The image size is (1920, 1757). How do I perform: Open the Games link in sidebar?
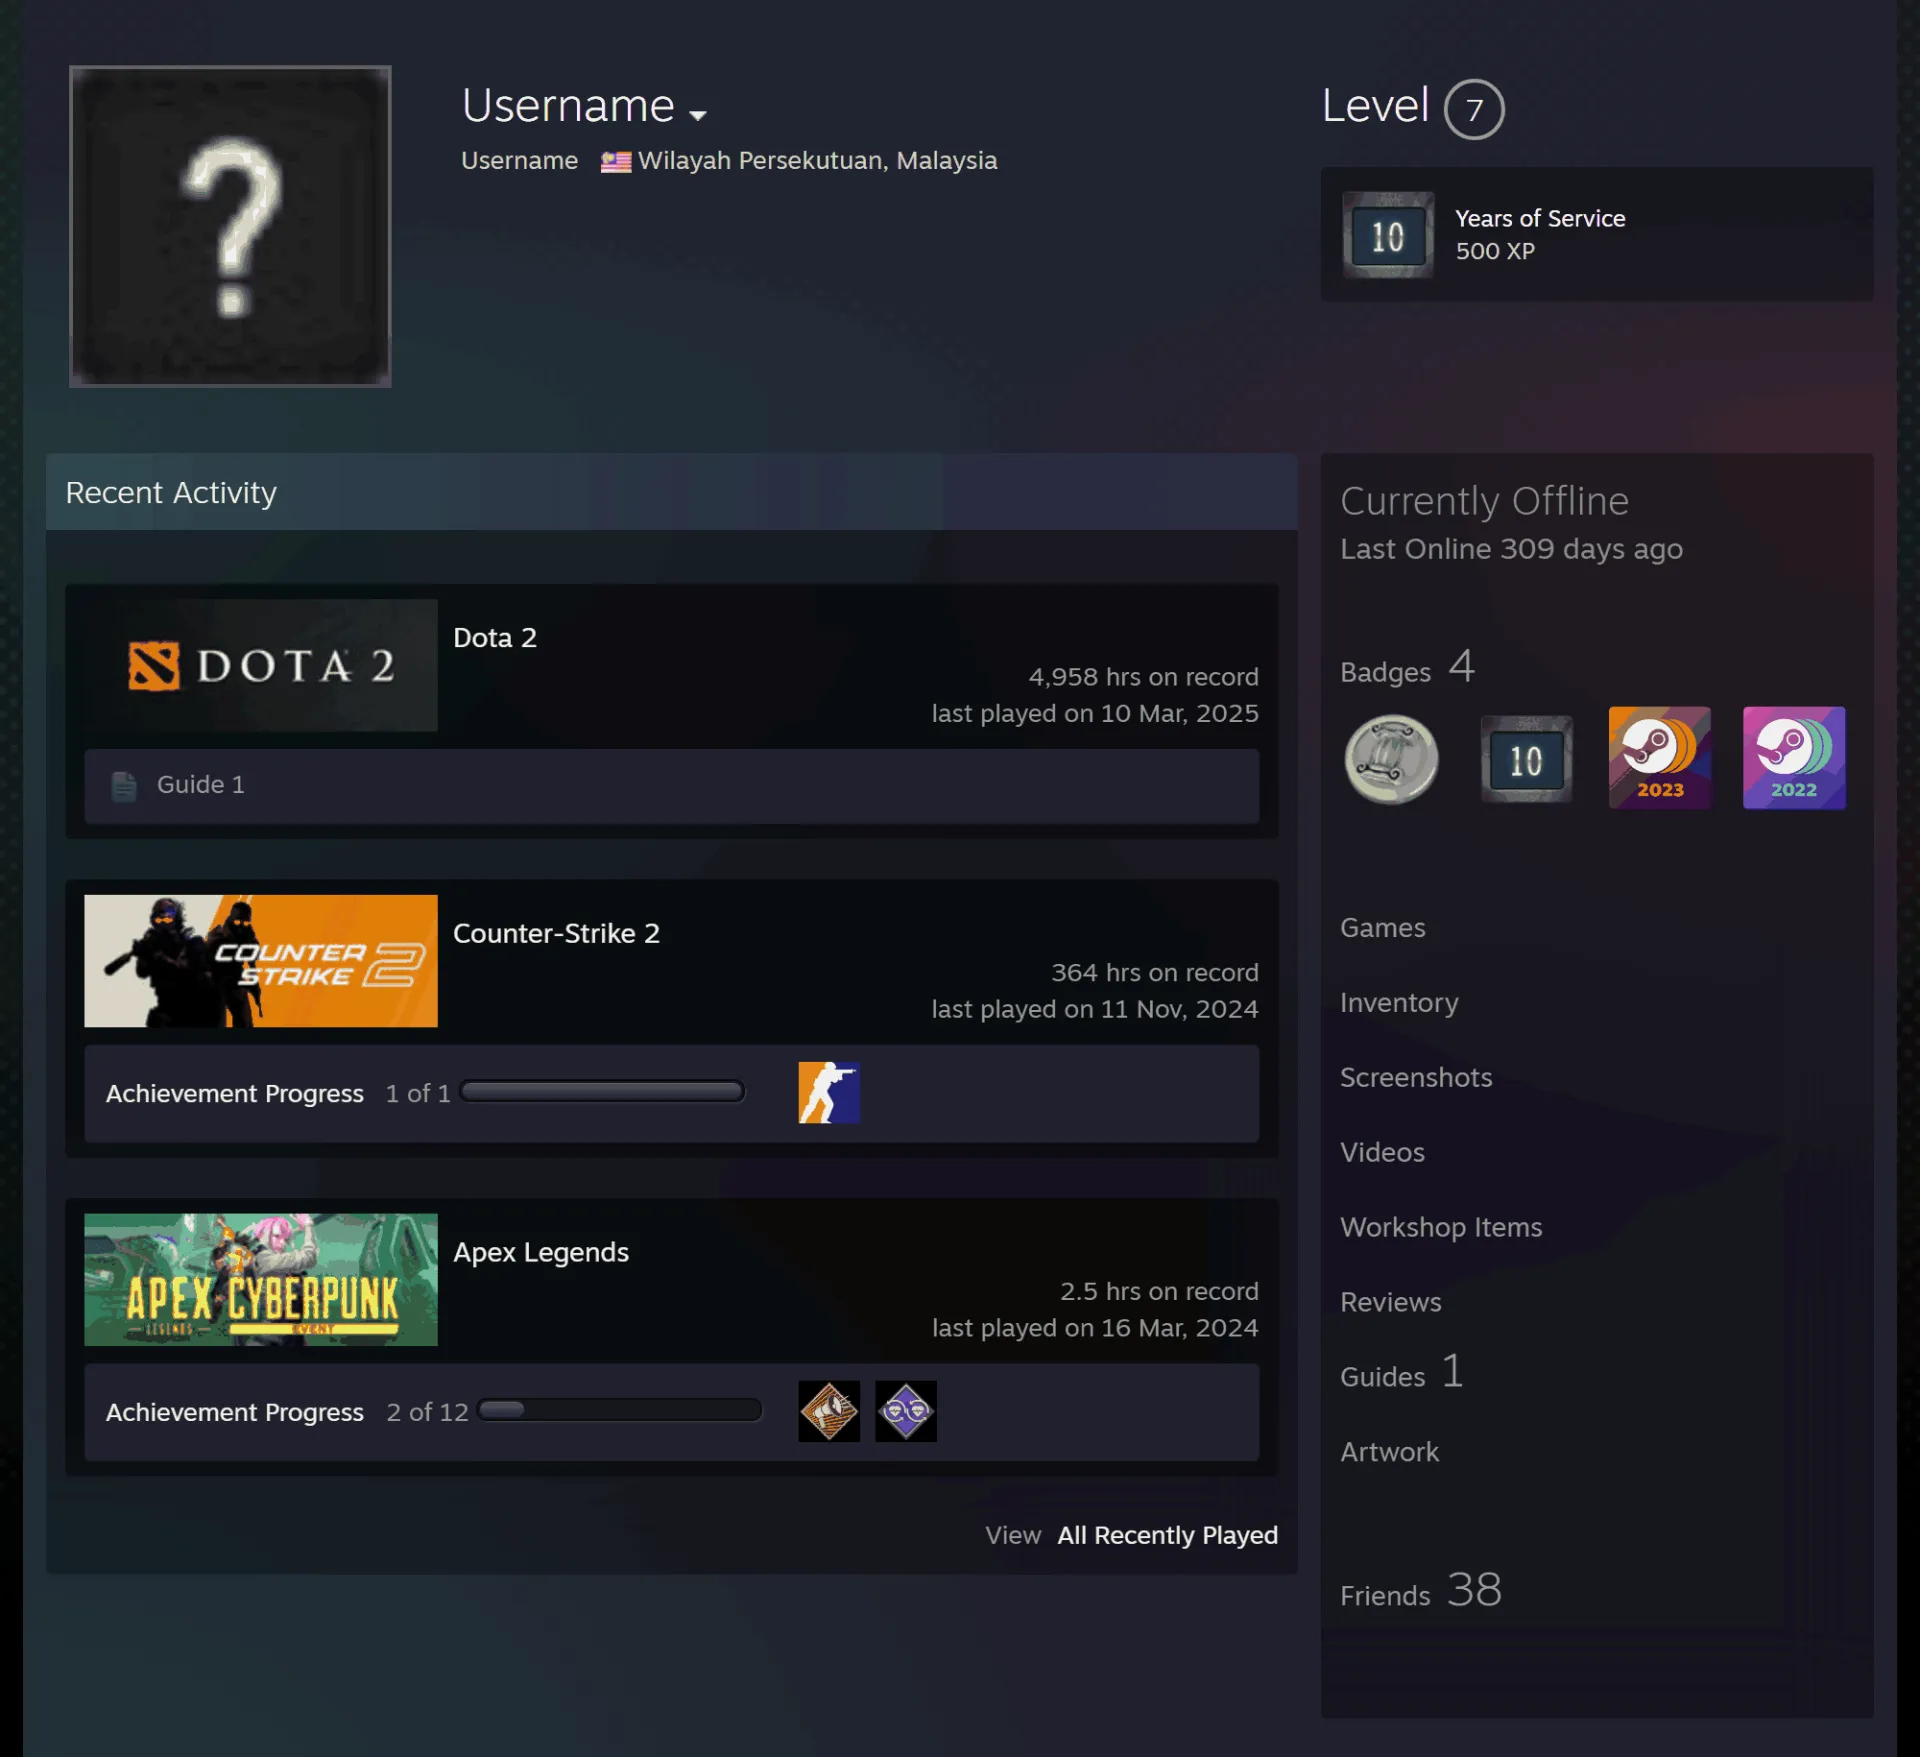(x=1383, y=928)
